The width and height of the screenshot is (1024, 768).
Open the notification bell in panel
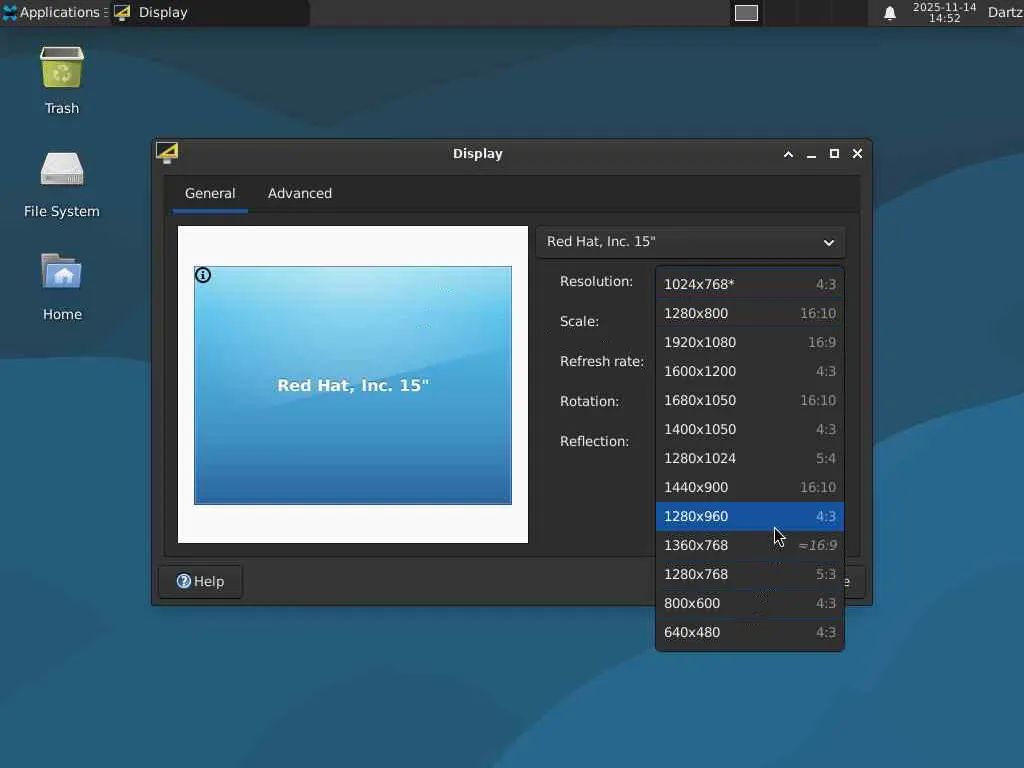coord(889,13)
